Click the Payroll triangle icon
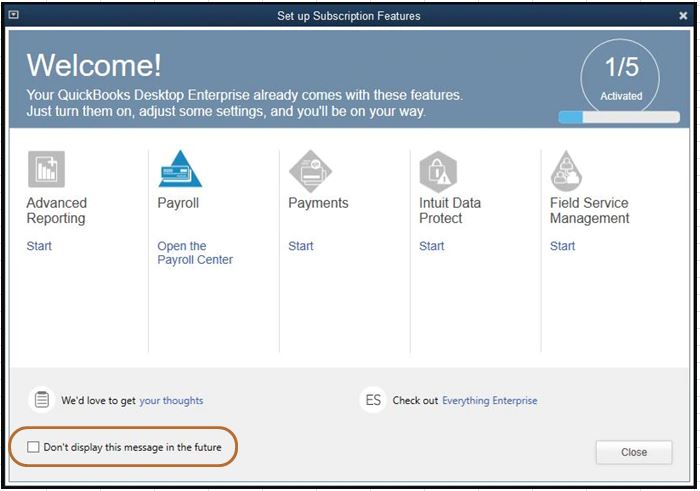Image resolution: width=700 pixels, height=491 pixels. pos(180,170)
